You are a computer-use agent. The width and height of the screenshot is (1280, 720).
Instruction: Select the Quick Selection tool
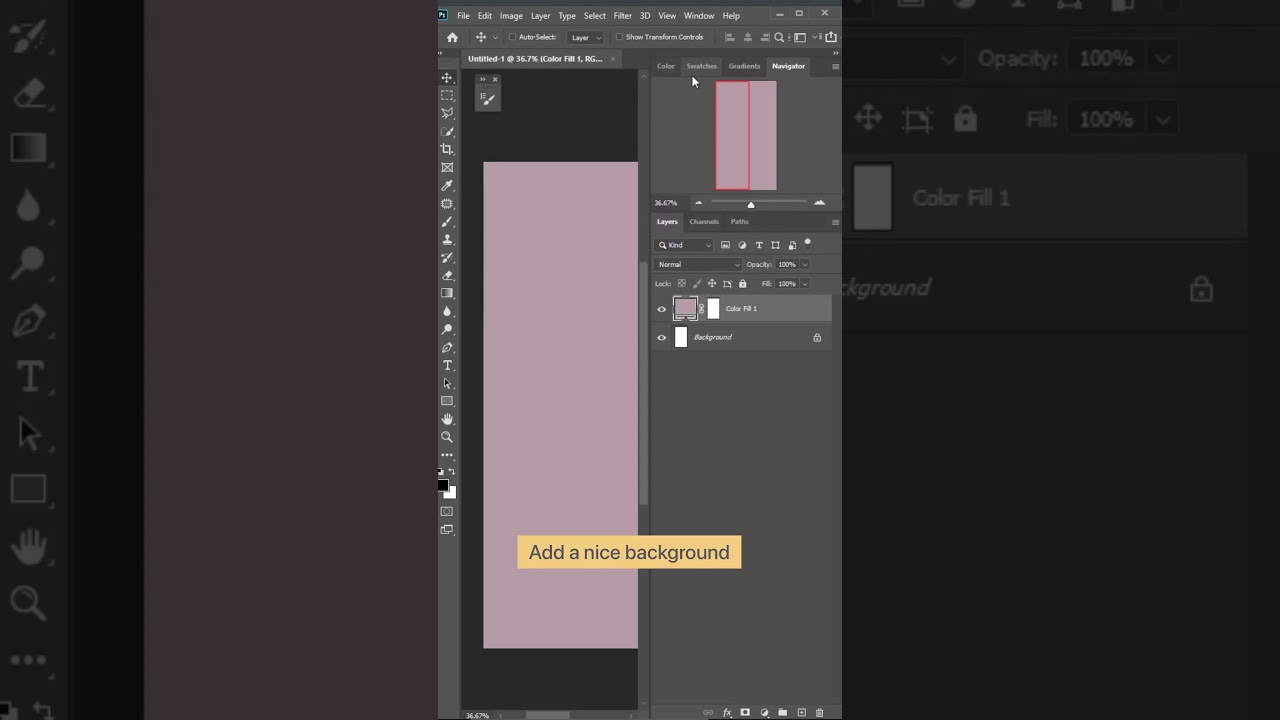coord(447,132)
